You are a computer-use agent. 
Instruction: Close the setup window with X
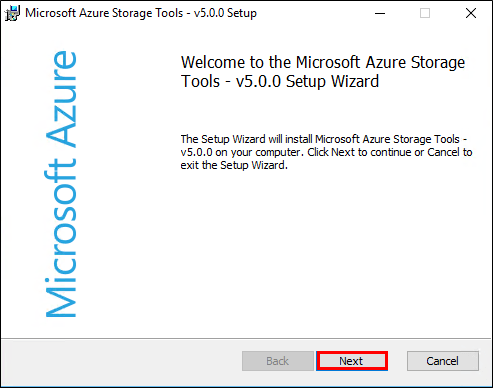click(471, 13)
